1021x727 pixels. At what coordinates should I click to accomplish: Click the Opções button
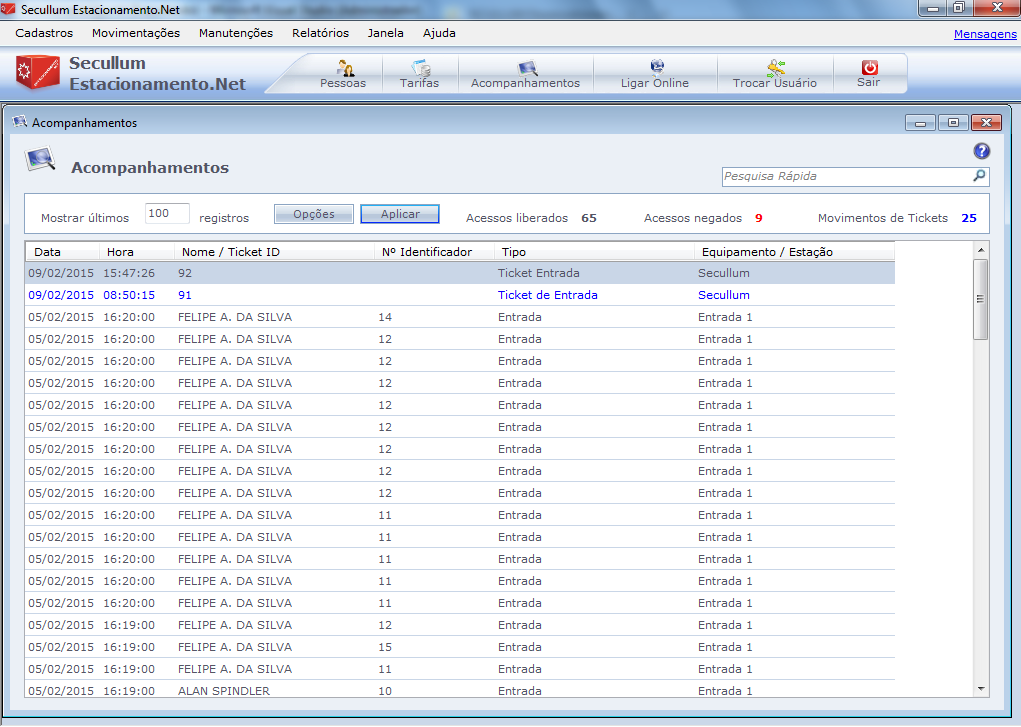314,214
